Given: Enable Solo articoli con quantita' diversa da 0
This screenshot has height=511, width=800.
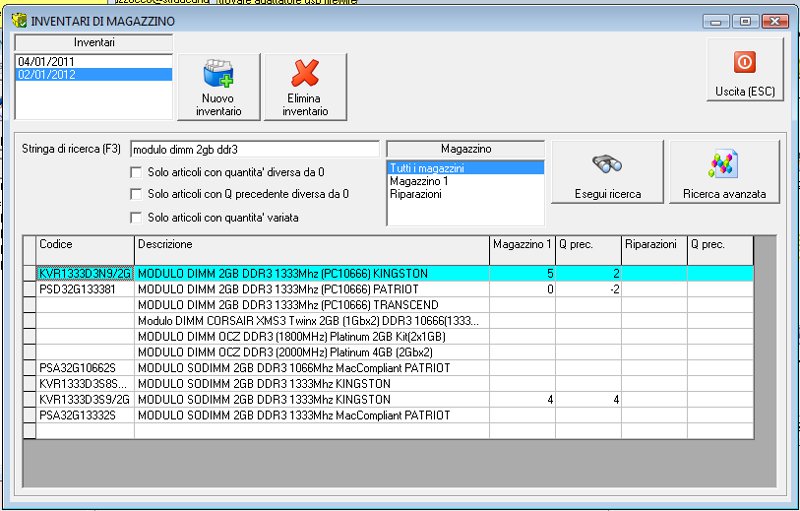Looking at the screenshot, I should (x=136, y=172).
